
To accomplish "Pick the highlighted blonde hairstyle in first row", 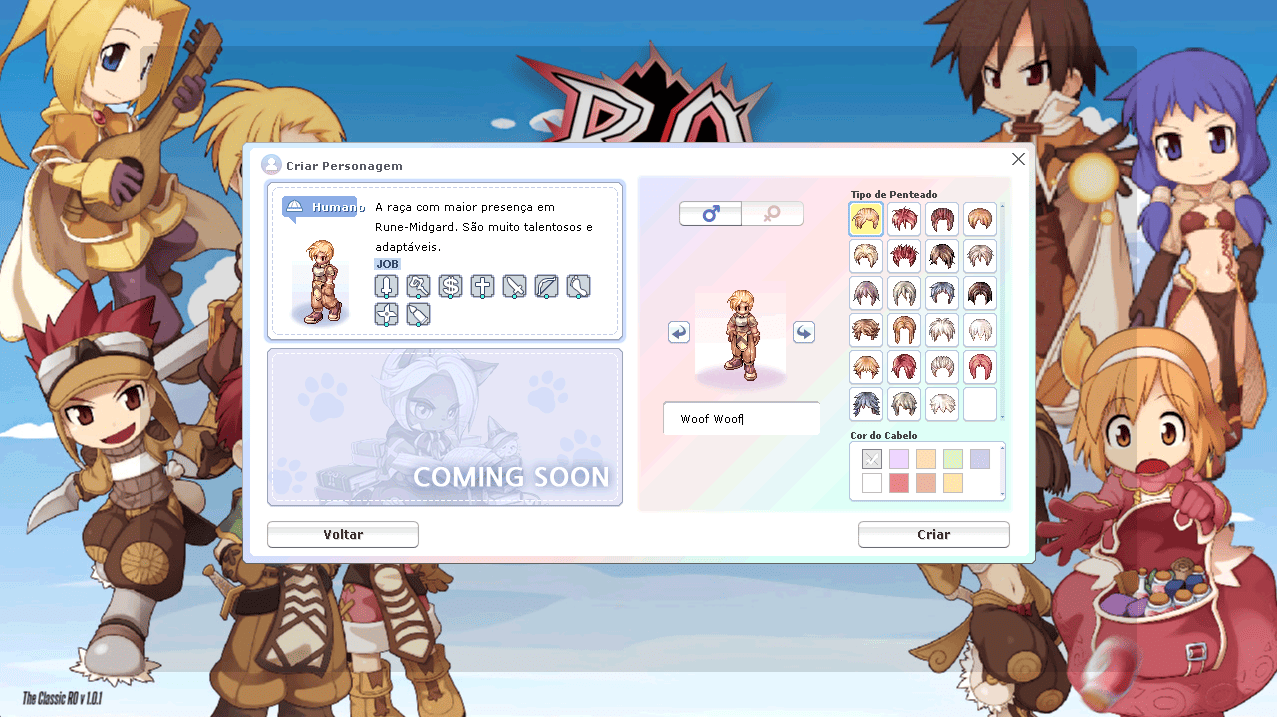I will (866, 219).
